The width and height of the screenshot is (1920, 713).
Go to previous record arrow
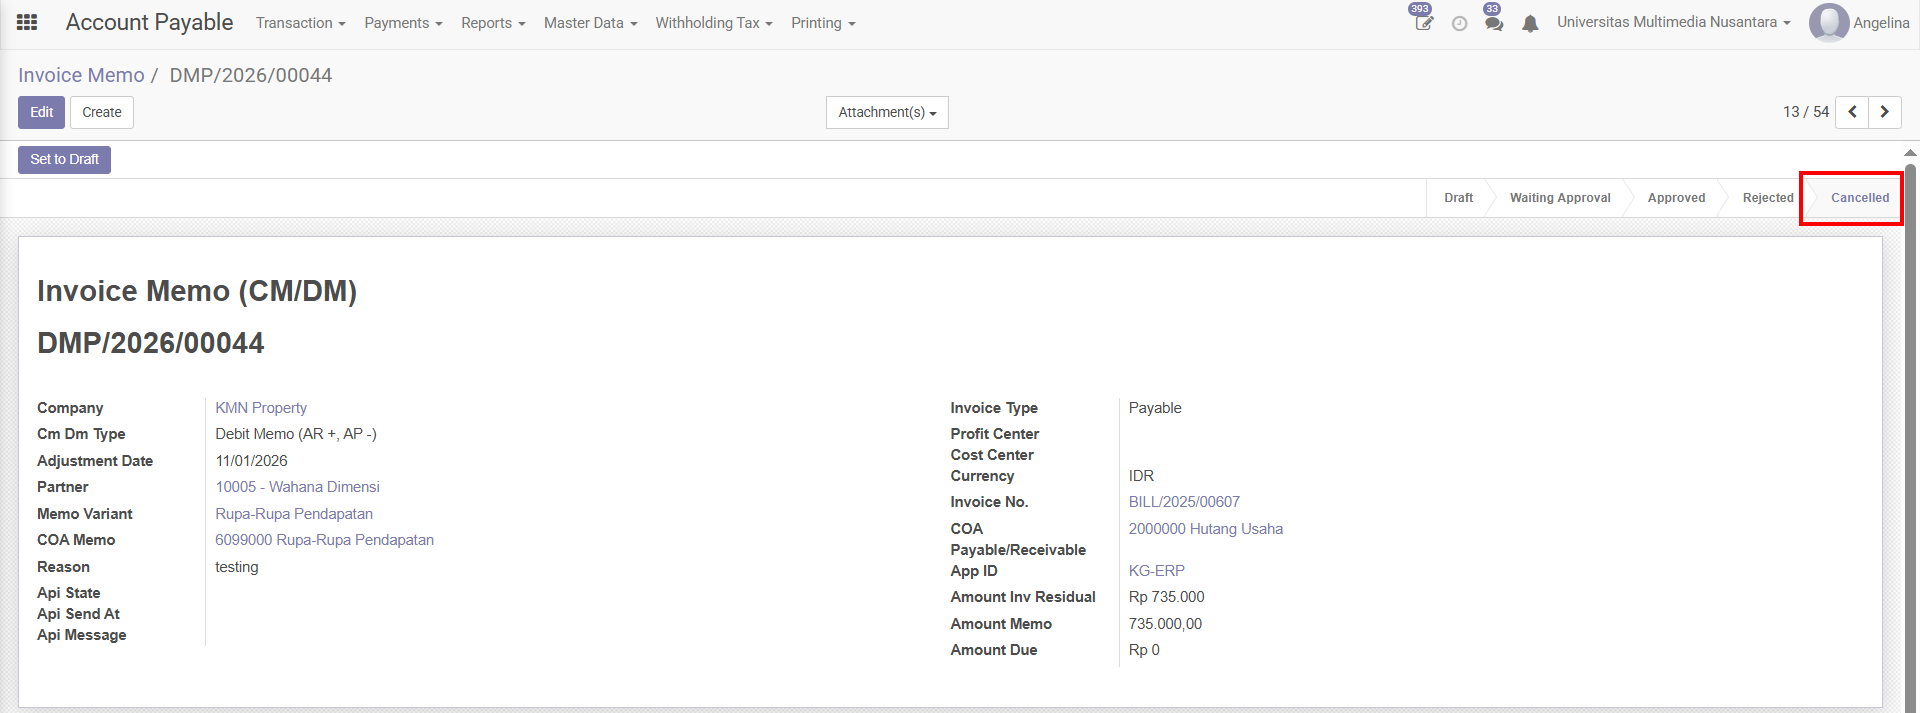click(1852, 112)
